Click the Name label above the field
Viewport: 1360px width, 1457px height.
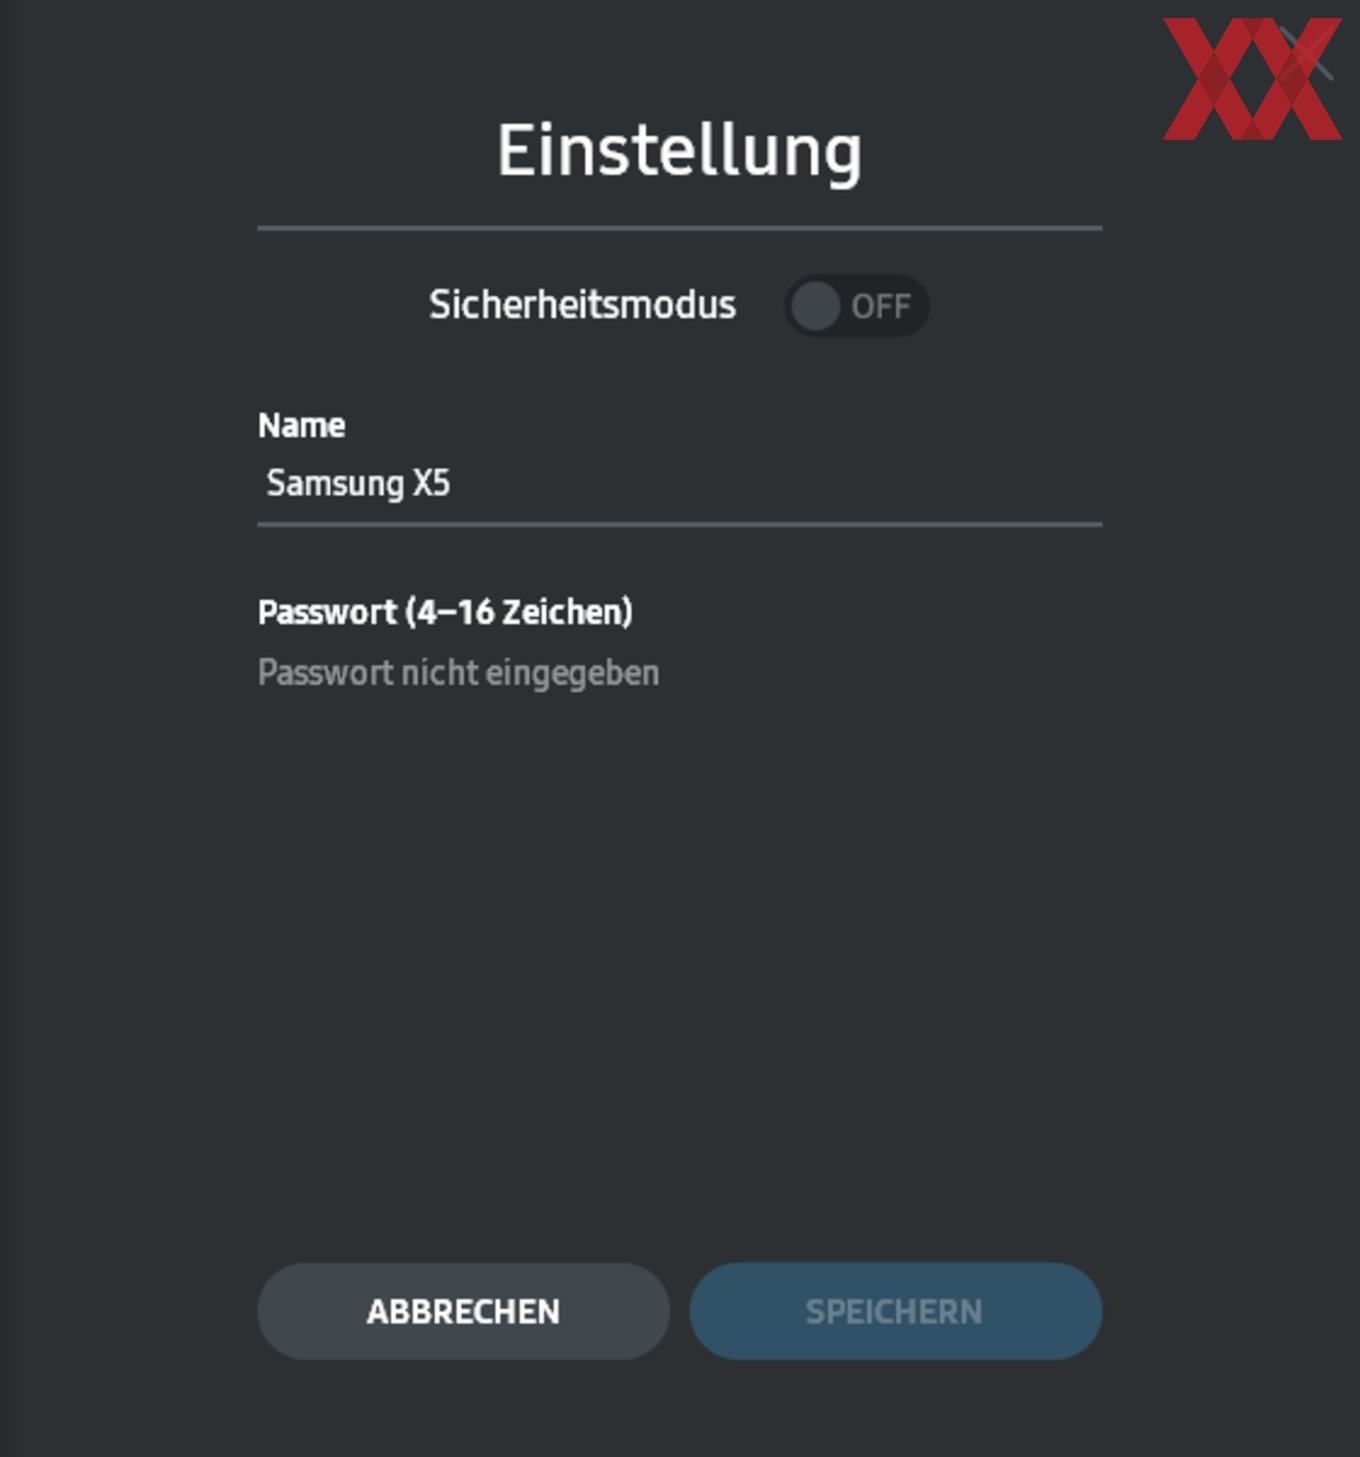tap(301, 425)
